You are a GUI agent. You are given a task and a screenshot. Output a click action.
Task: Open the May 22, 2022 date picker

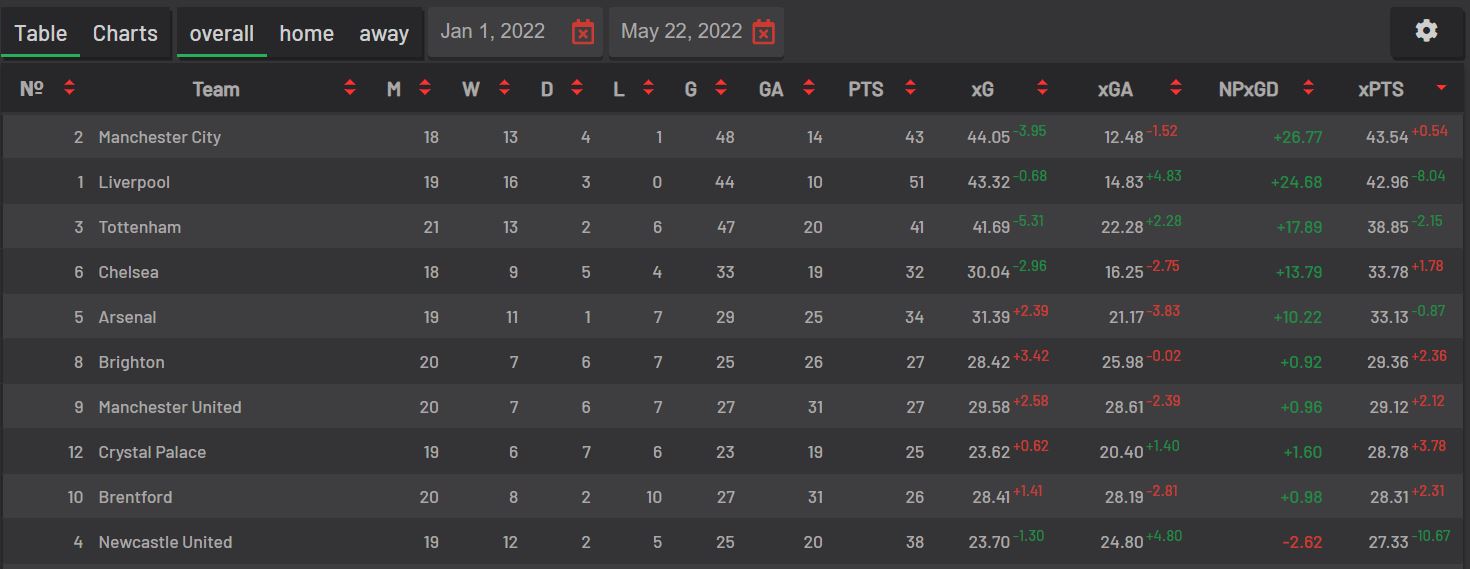coord(681,31)
